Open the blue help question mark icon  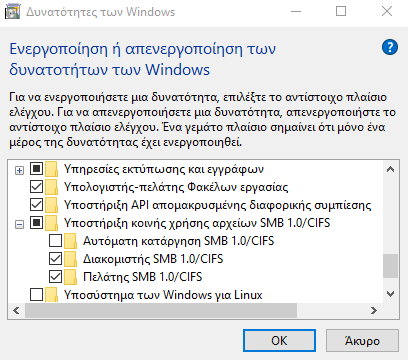390,47
